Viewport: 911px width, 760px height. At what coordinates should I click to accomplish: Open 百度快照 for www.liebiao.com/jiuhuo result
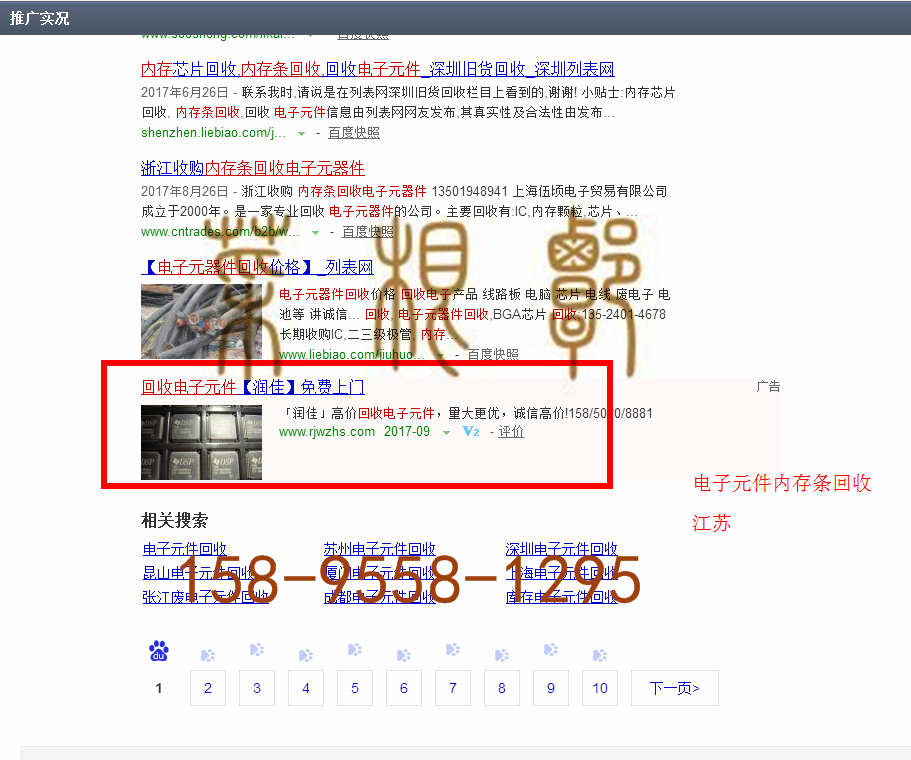point(493,354)
